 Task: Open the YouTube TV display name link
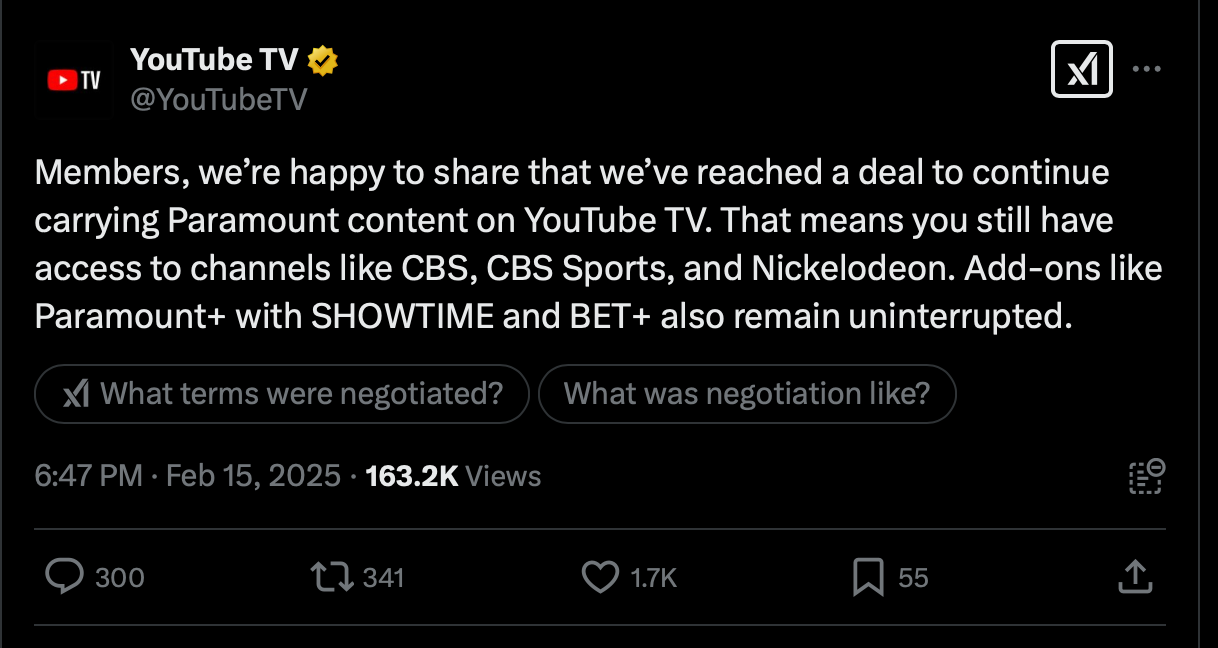click(x=214, y=60)
